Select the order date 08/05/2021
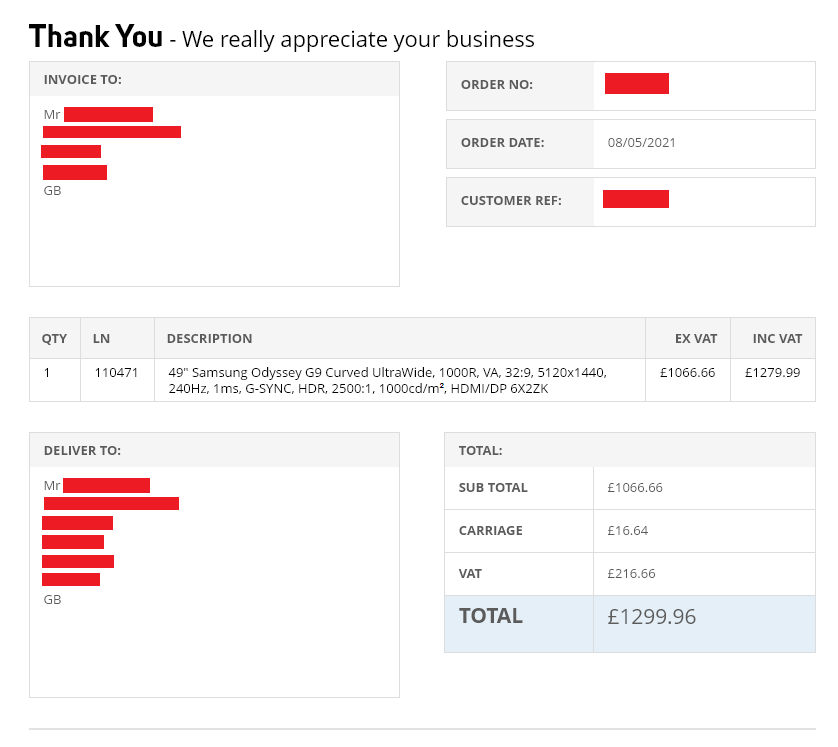The height and width of the screenshot is (747, 838). point(642,143)
